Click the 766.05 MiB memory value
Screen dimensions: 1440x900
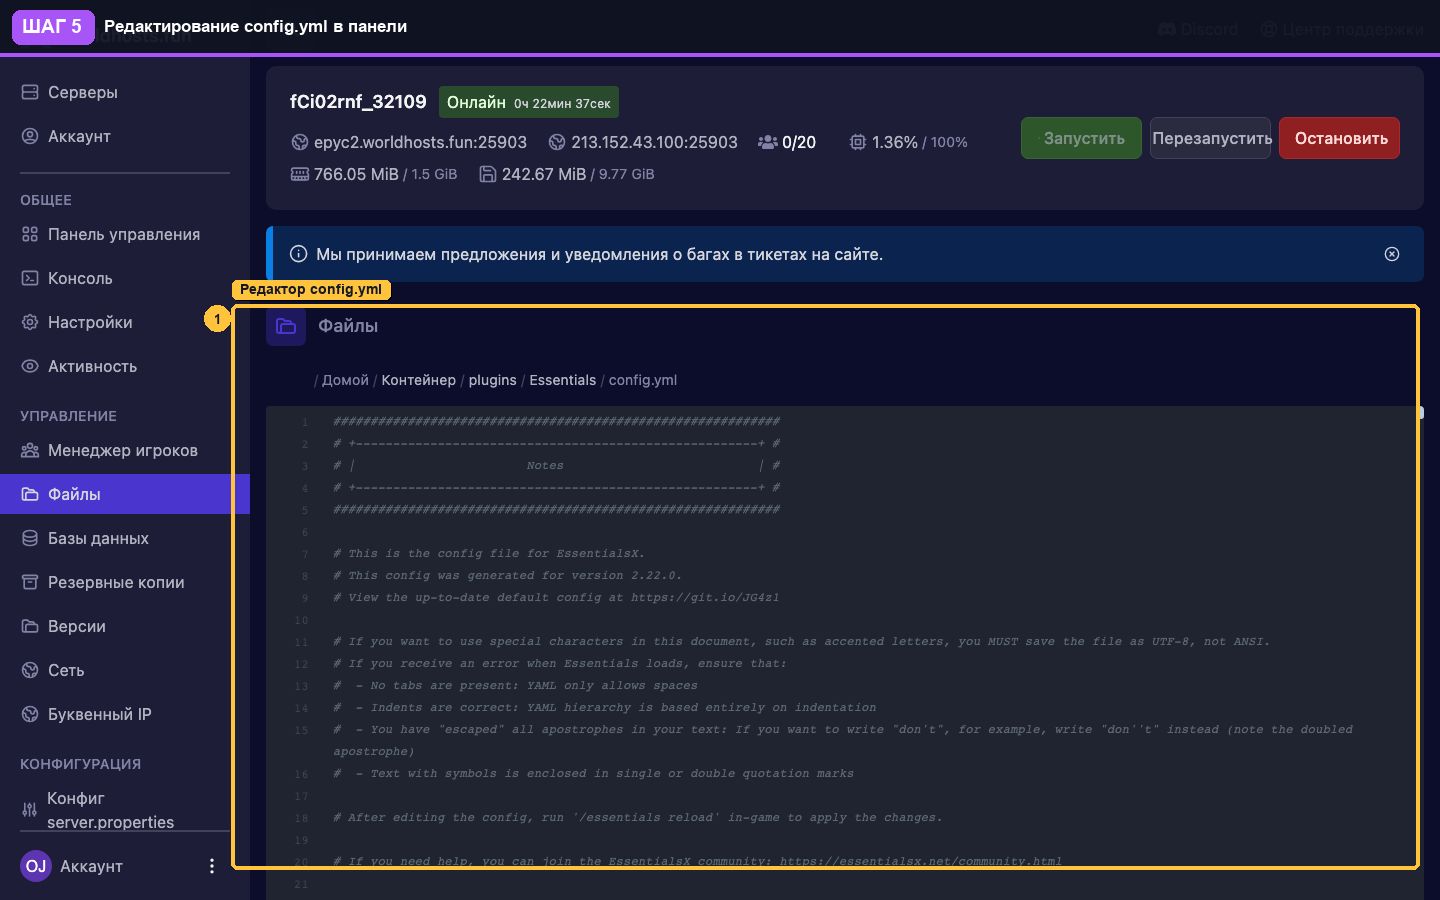click(x=356, y=174)
